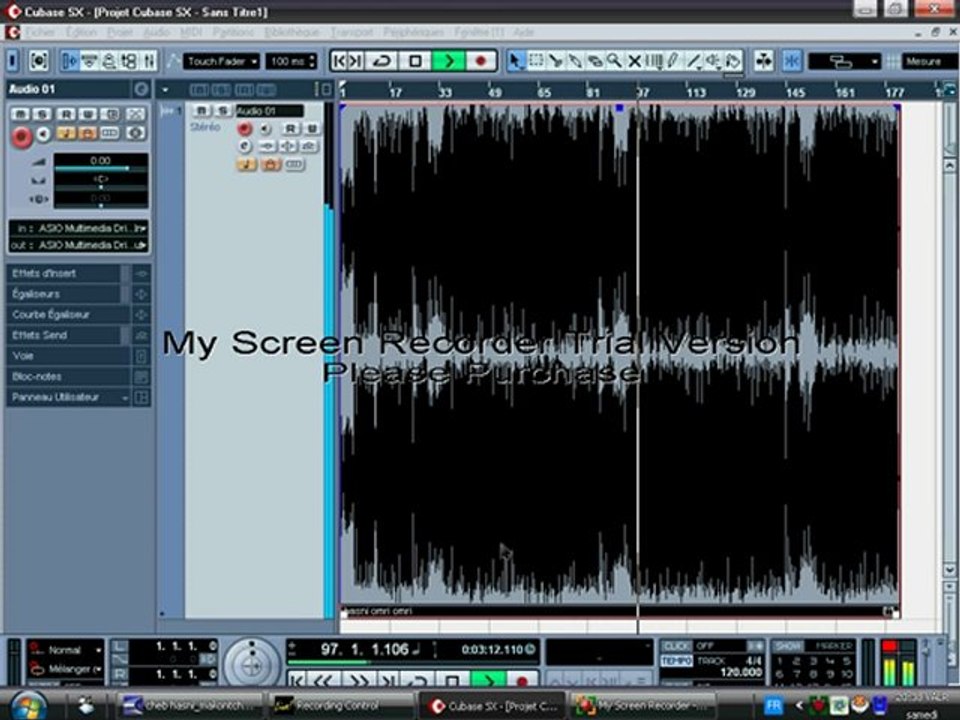Screen dimensions: 960x720
Task: Select the Object Selection arrow tool
Action: (x=516, y=61)
